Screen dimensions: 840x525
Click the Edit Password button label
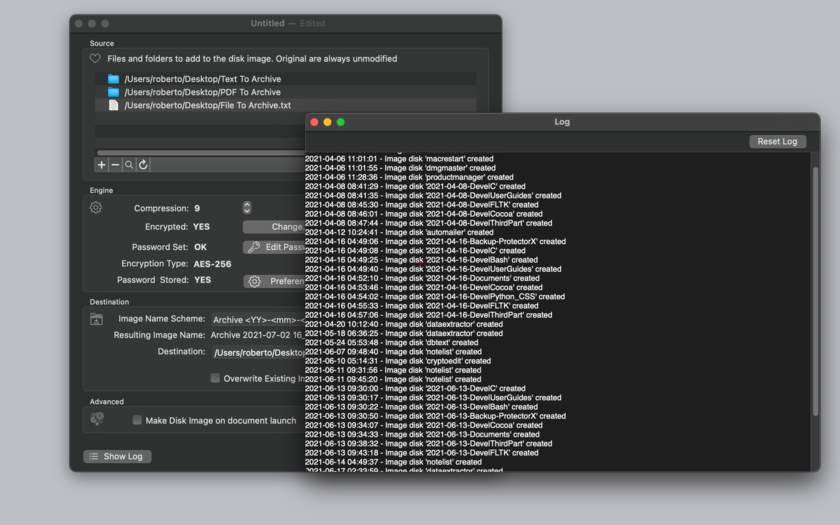click(x=285, y=247)
